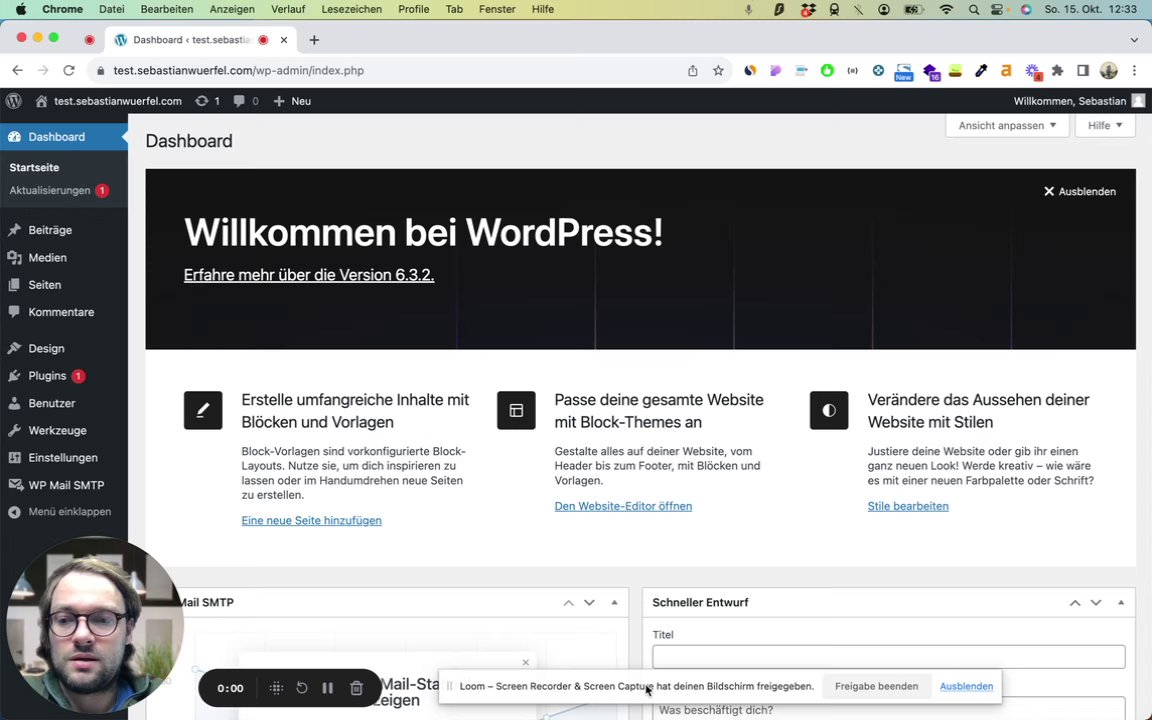The width and height of the screenshot is (1152, 720).
Task: Open WP Mail SMTP menu
Action: point(64,485)
